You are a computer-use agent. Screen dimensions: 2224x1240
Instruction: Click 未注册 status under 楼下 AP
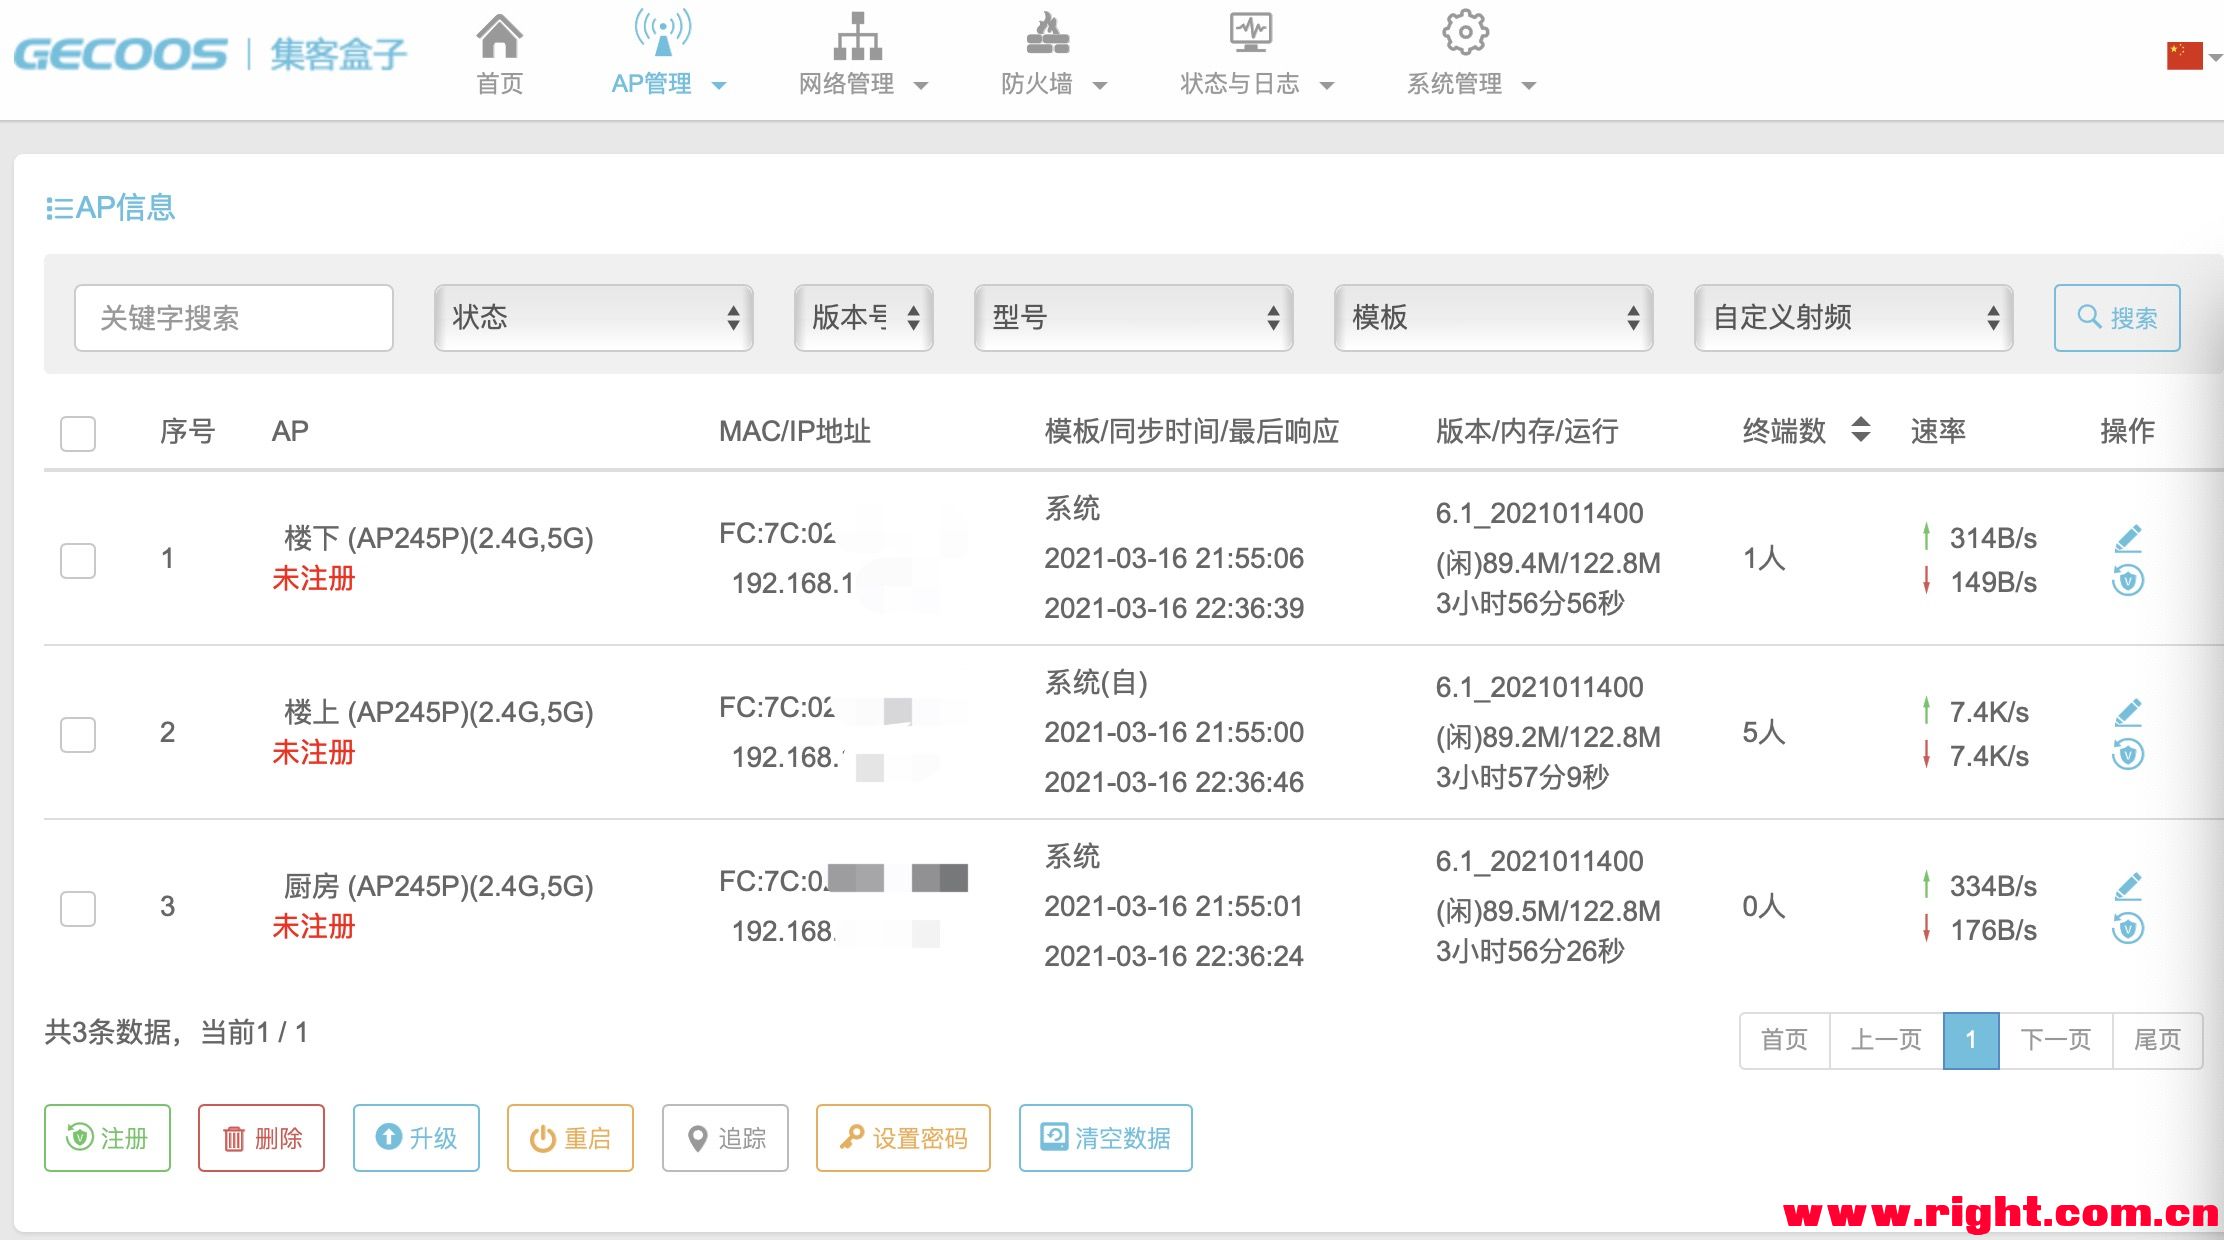[x=314, y=579]
